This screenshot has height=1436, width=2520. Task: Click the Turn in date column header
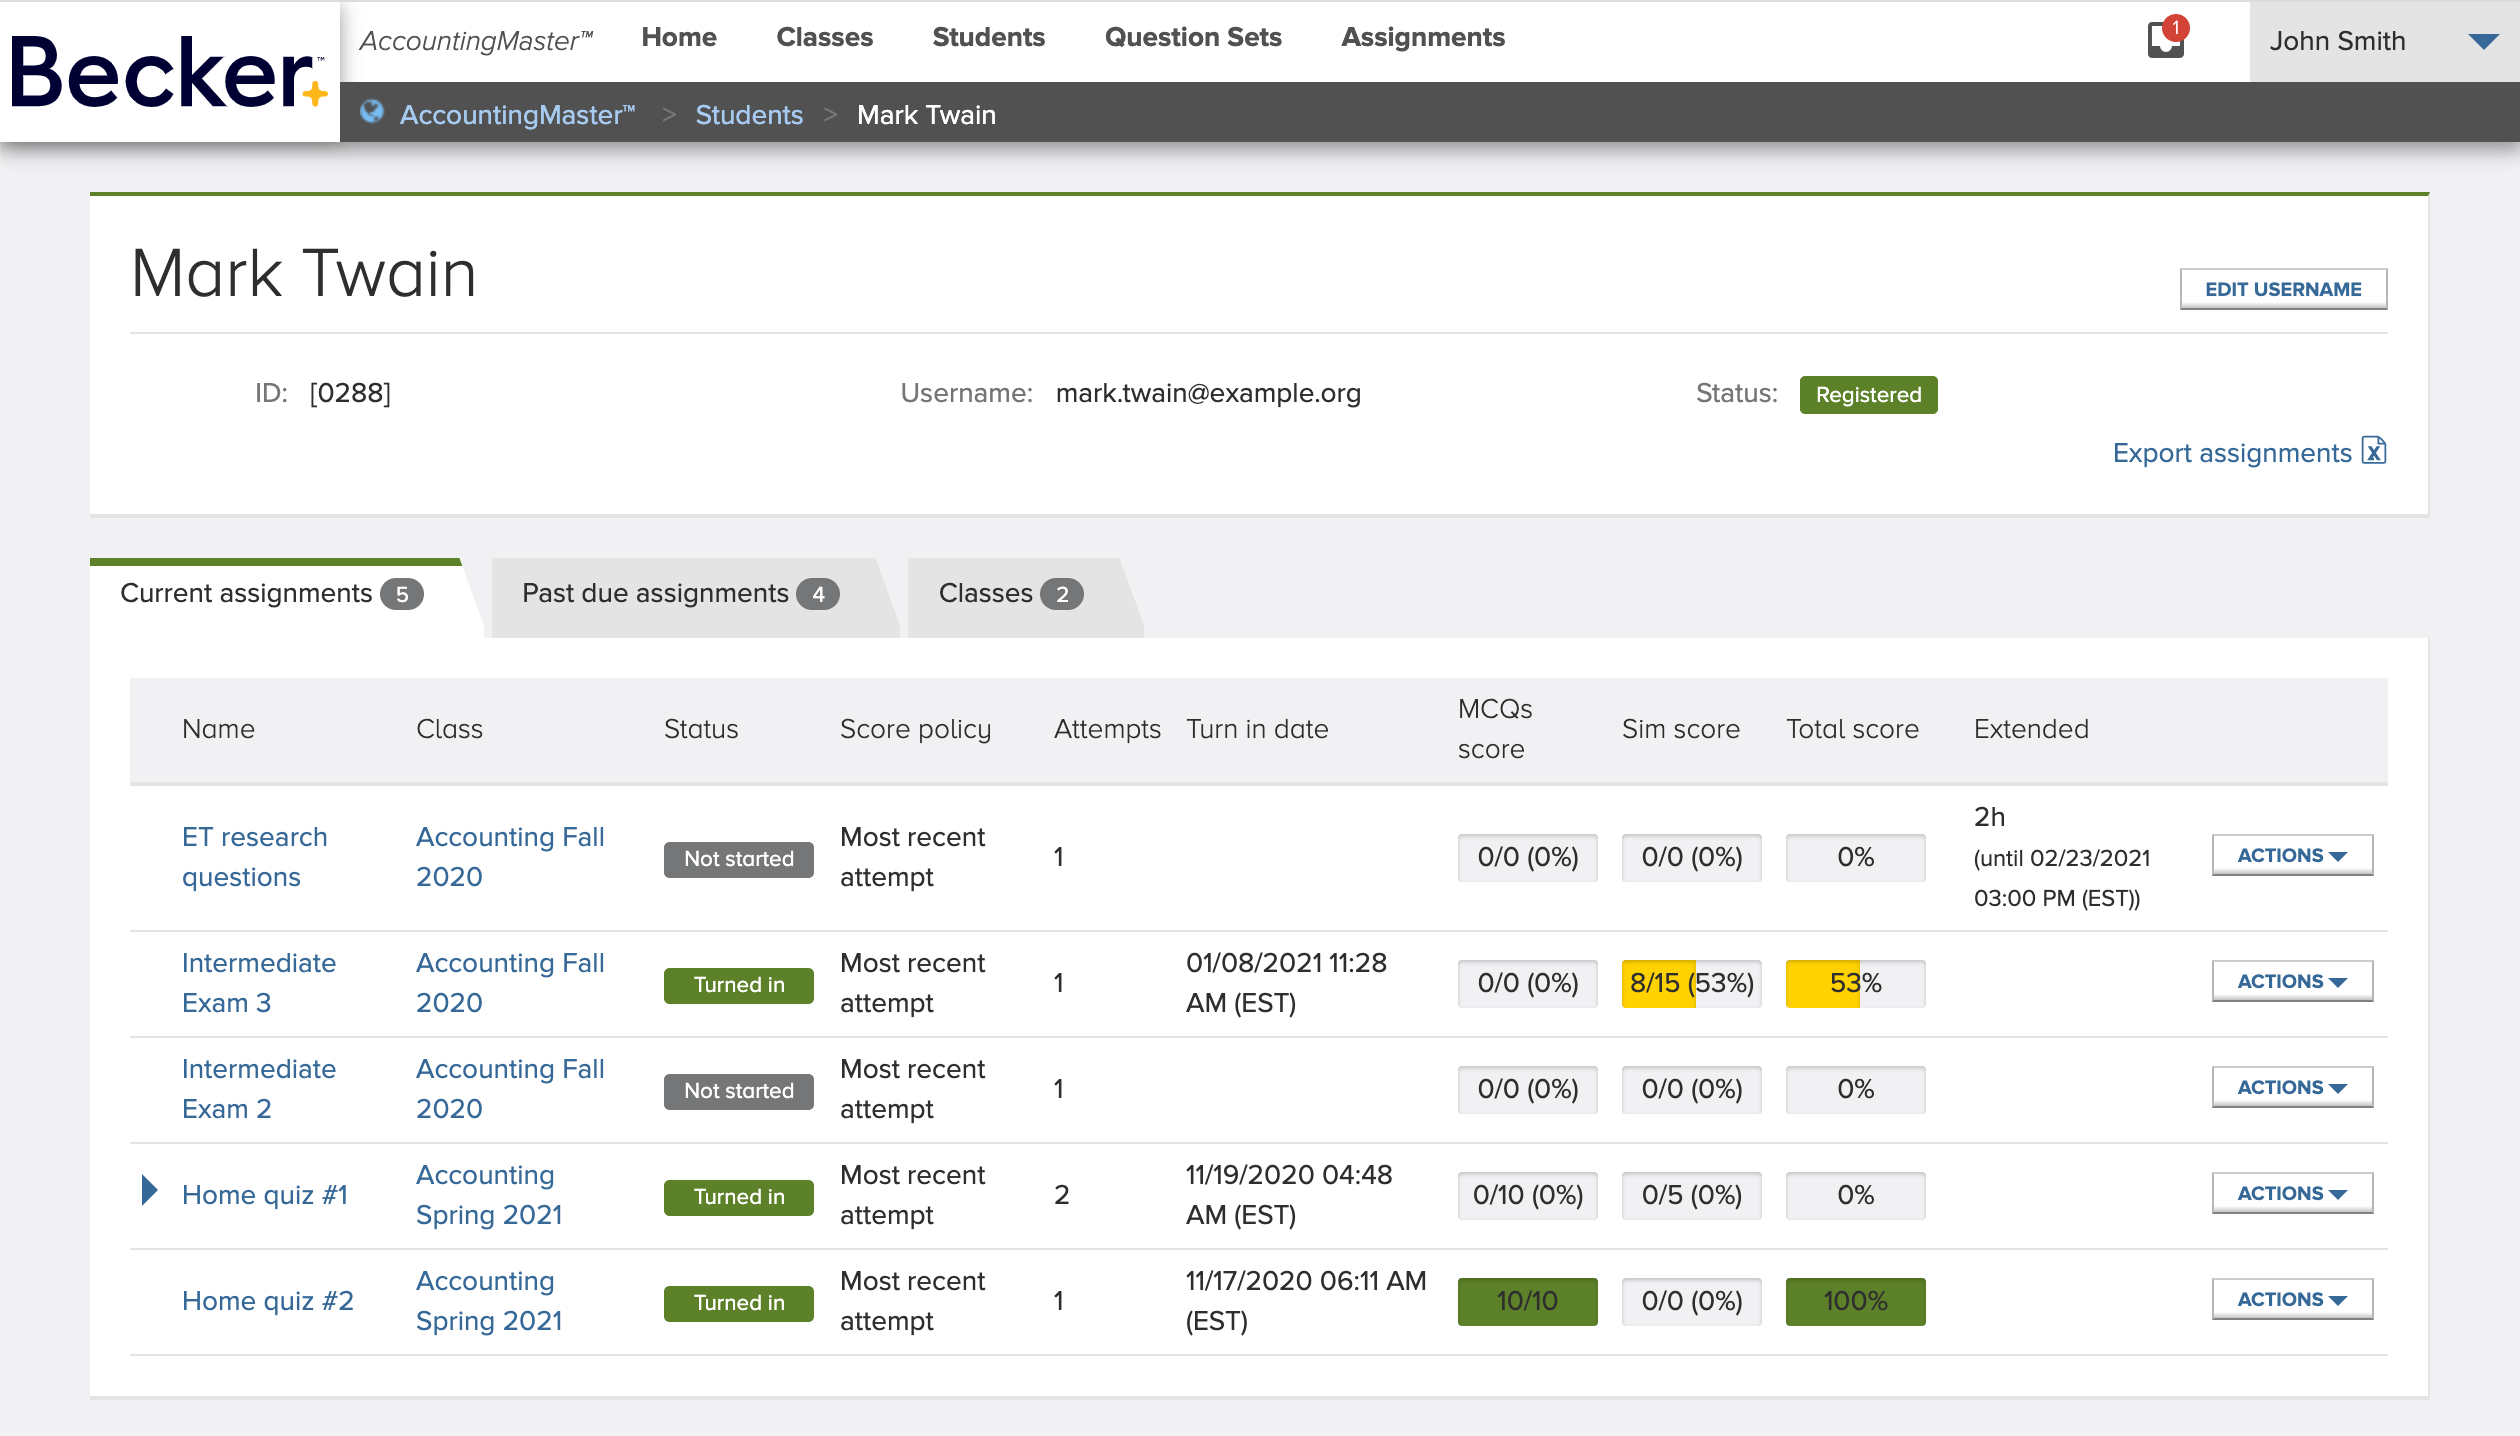click(1257, 729)
